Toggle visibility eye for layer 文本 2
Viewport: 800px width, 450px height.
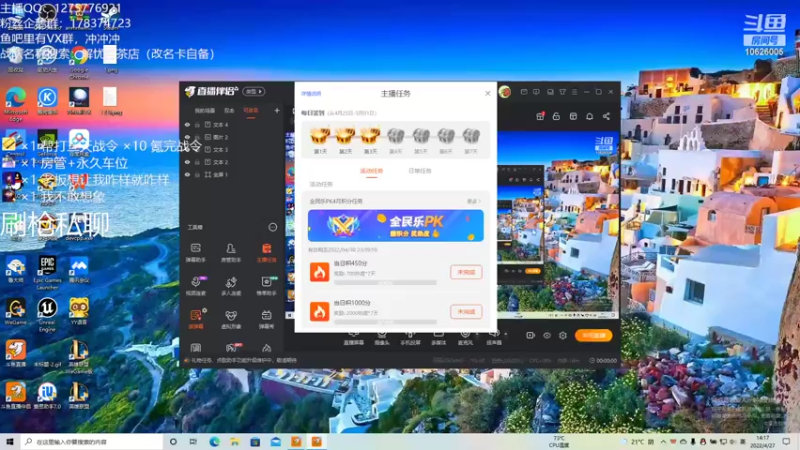click(x=187, y=162)
